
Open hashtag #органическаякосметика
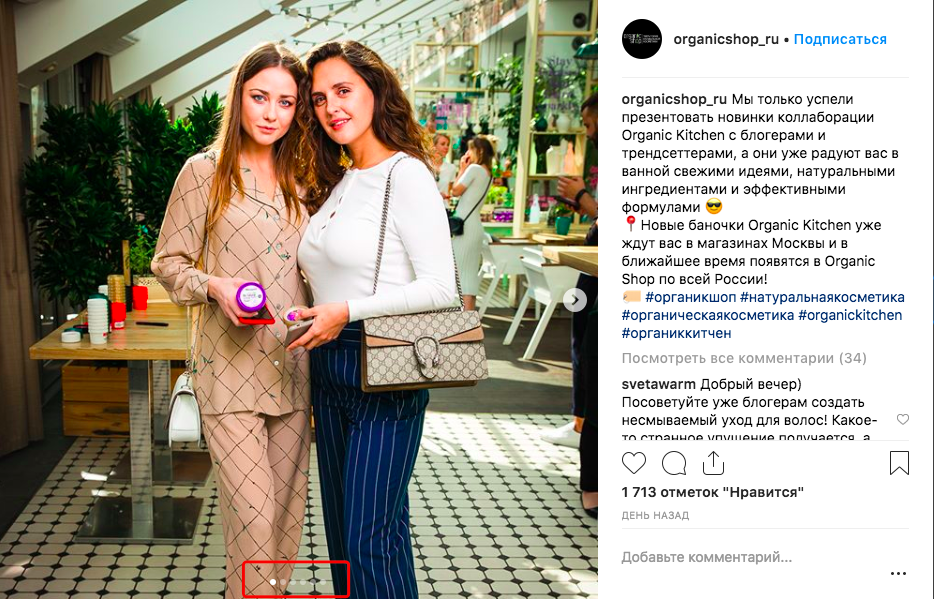pos(708,315)
